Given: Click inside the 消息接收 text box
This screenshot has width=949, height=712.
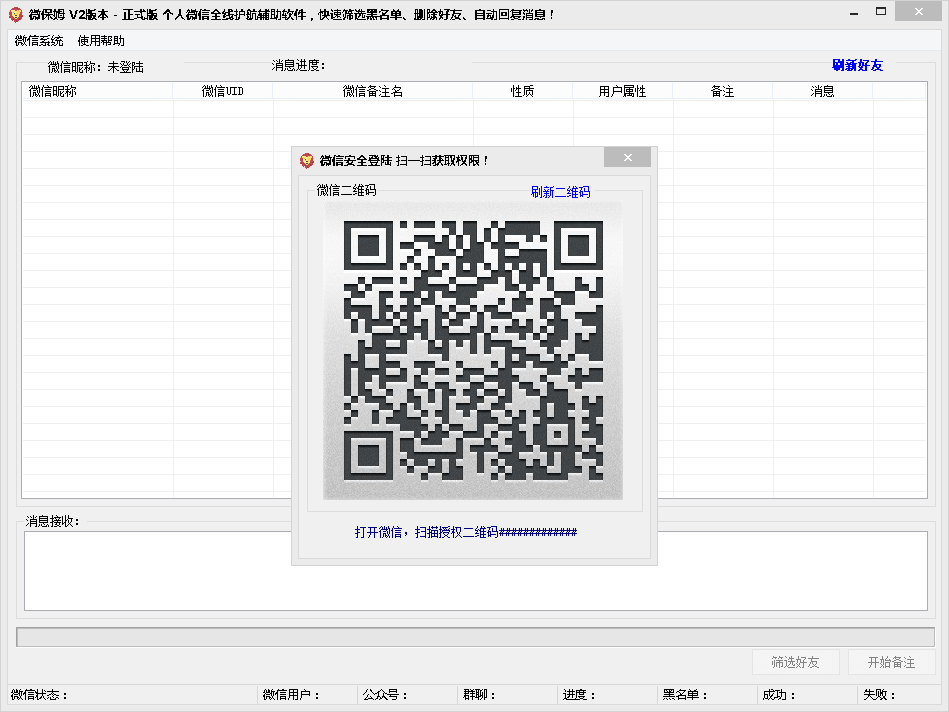Looking at the screenshot, I should coord(476,571).
